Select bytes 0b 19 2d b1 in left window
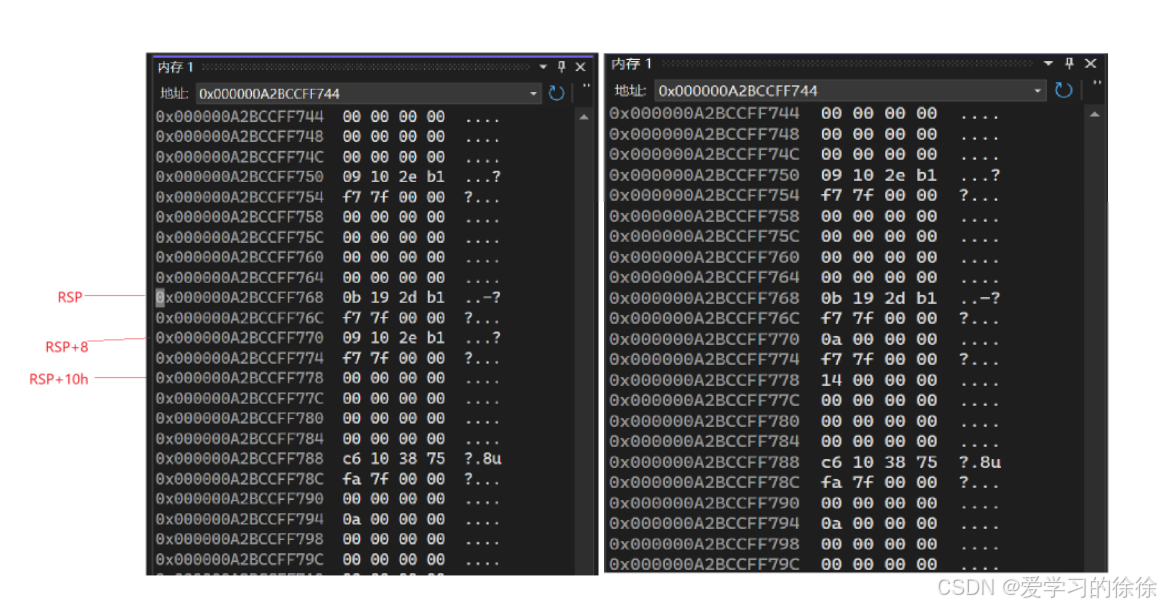The height and width of the screenshot is (607, 1161). coord(393,298)
